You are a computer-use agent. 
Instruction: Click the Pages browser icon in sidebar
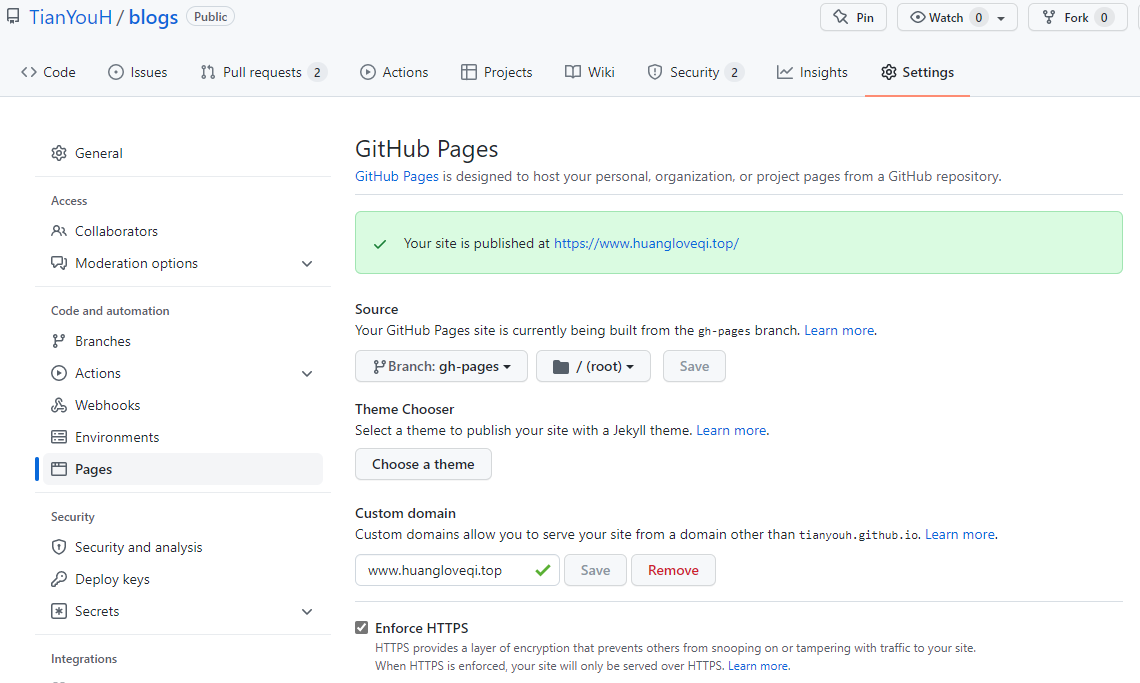point(59,469)
